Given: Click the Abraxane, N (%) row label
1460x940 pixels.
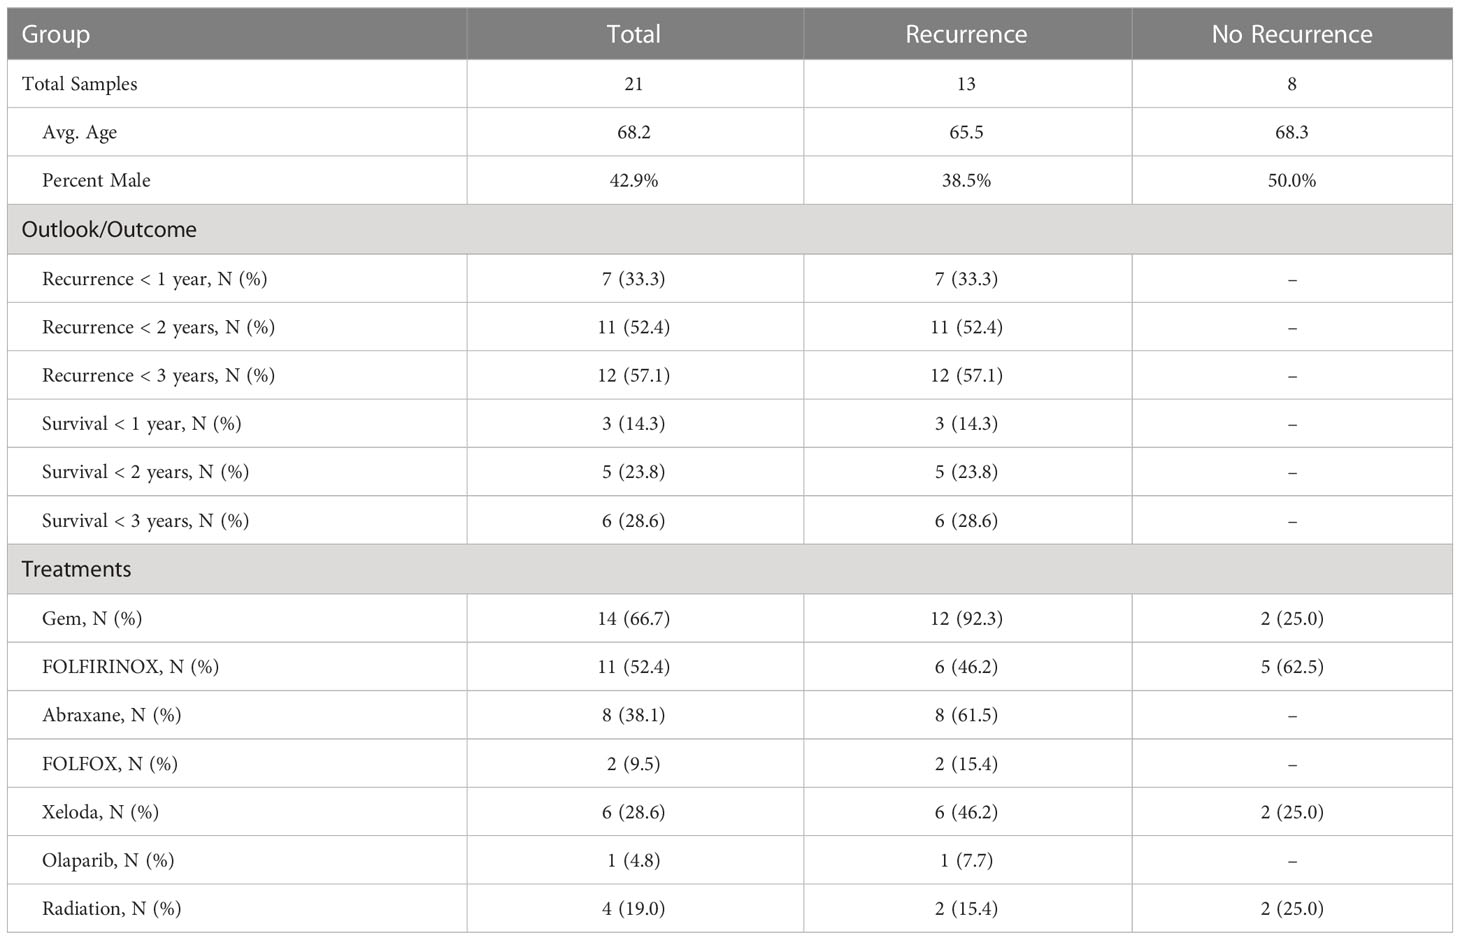Looking at the screenshot, I should pos(112,715).
